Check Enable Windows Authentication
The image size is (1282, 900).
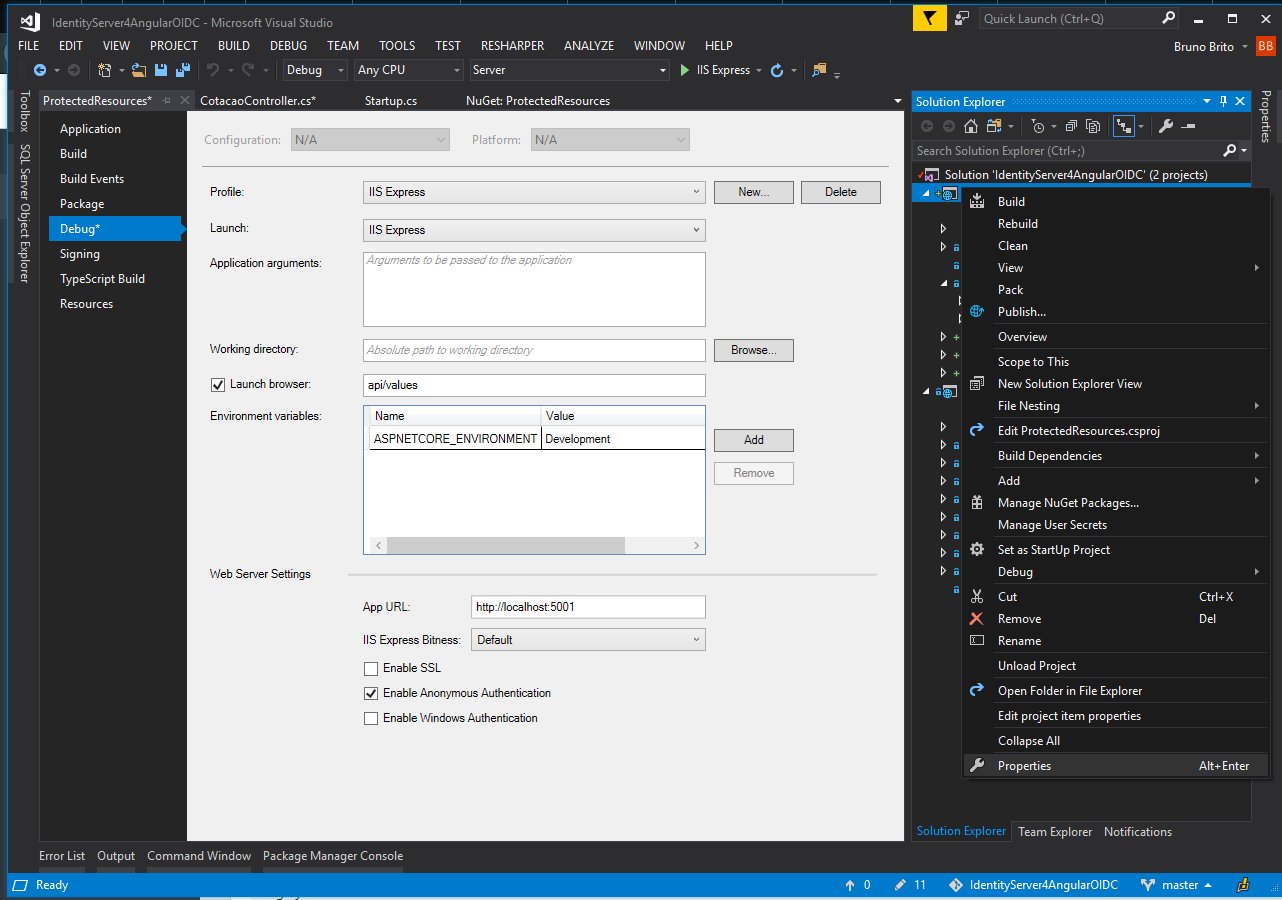click(x=371, y=718)
